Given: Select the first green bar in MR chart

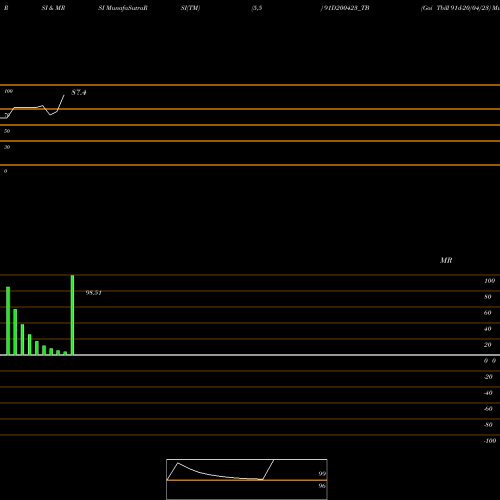Looking at the screenshot, I should [8, 321].
